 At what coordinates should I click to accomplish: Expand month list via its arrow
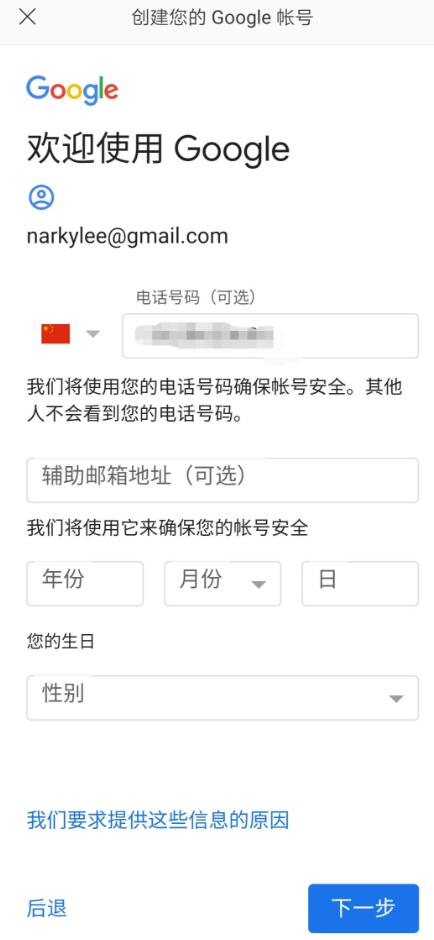[258, 585]
